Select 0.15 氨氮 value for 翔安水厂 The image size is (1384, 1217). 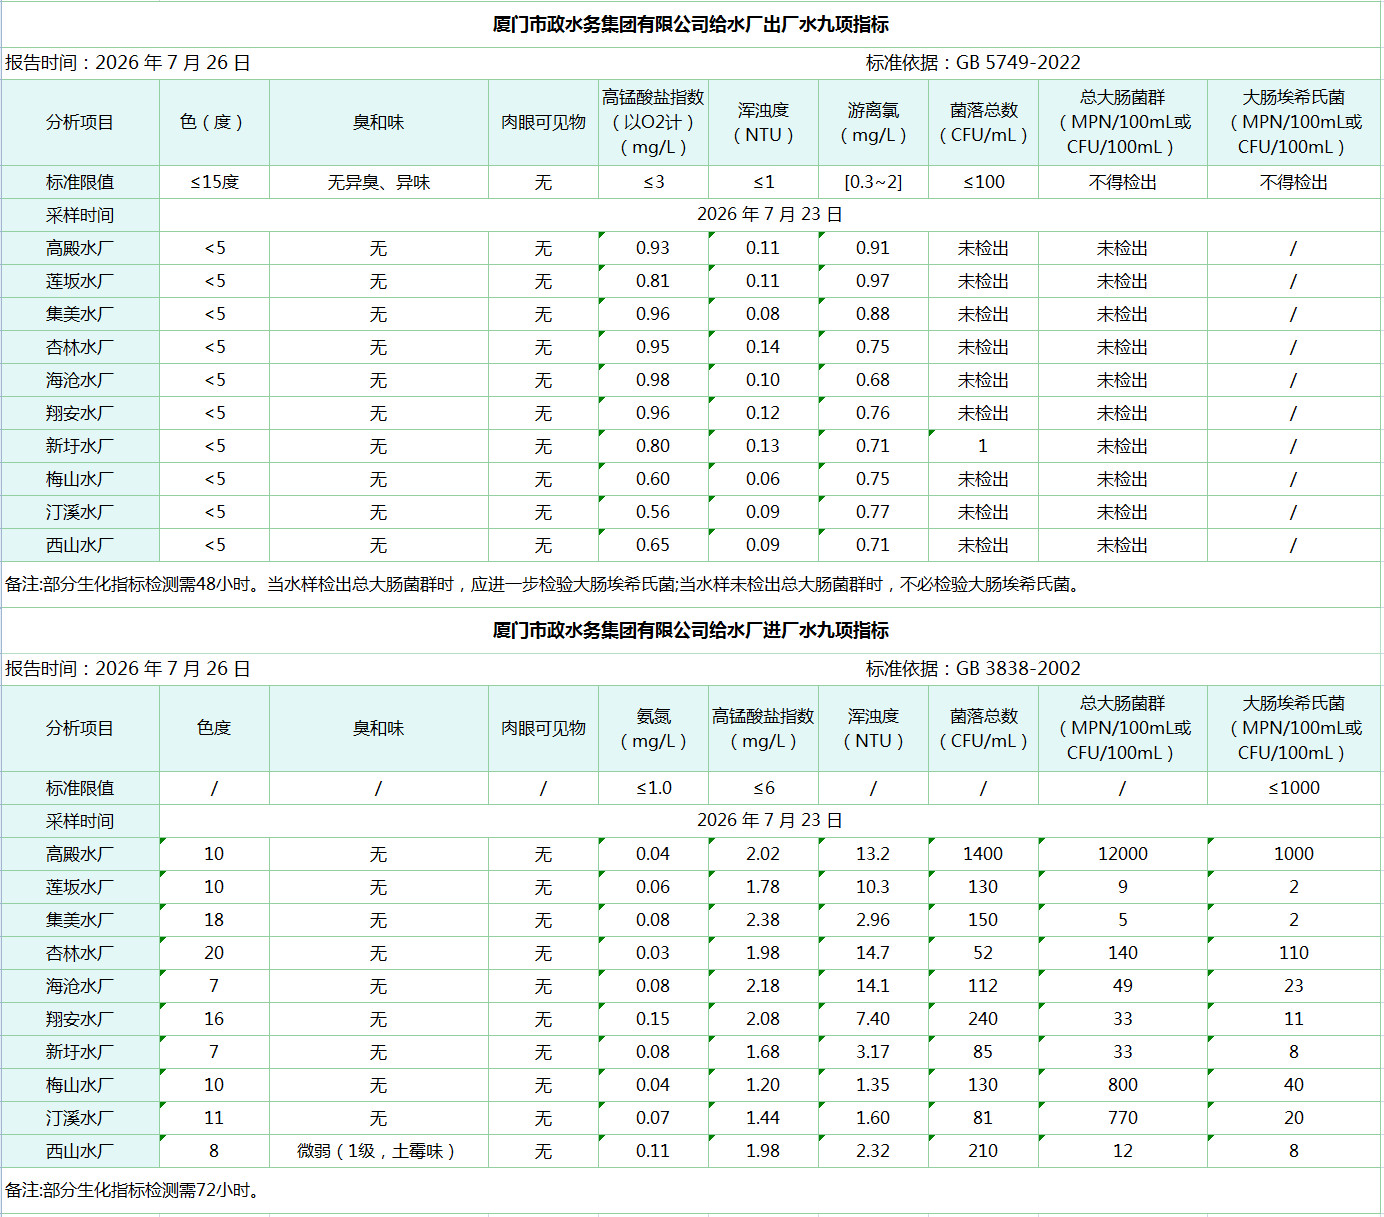pos(653,1019)
